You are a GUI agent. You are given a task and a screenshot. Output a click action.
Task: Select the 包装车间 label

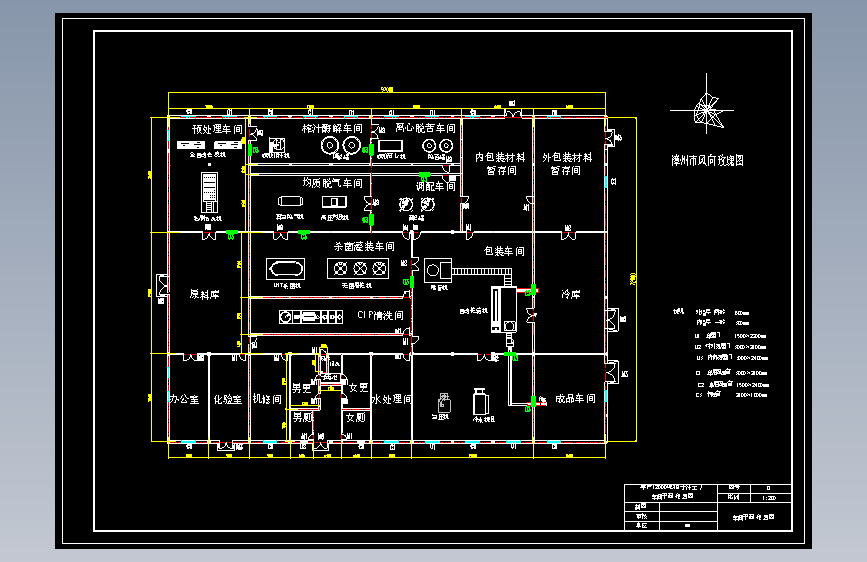504,251
